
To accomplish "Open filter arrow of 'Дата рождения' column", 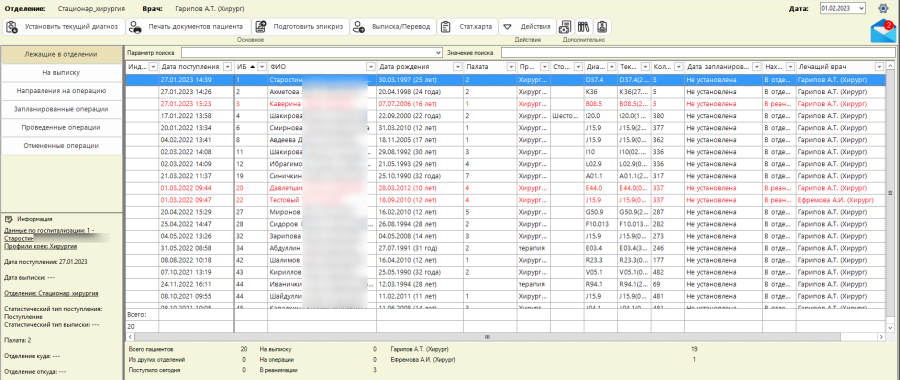I will pos(457,67).
